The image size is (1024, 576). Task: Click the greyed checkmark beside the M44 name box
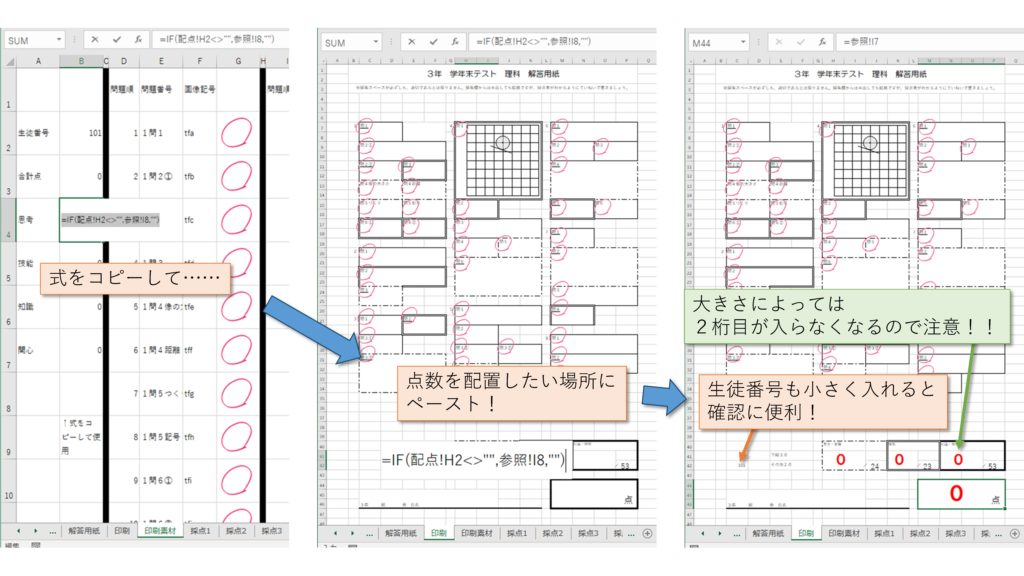[801, 42]
